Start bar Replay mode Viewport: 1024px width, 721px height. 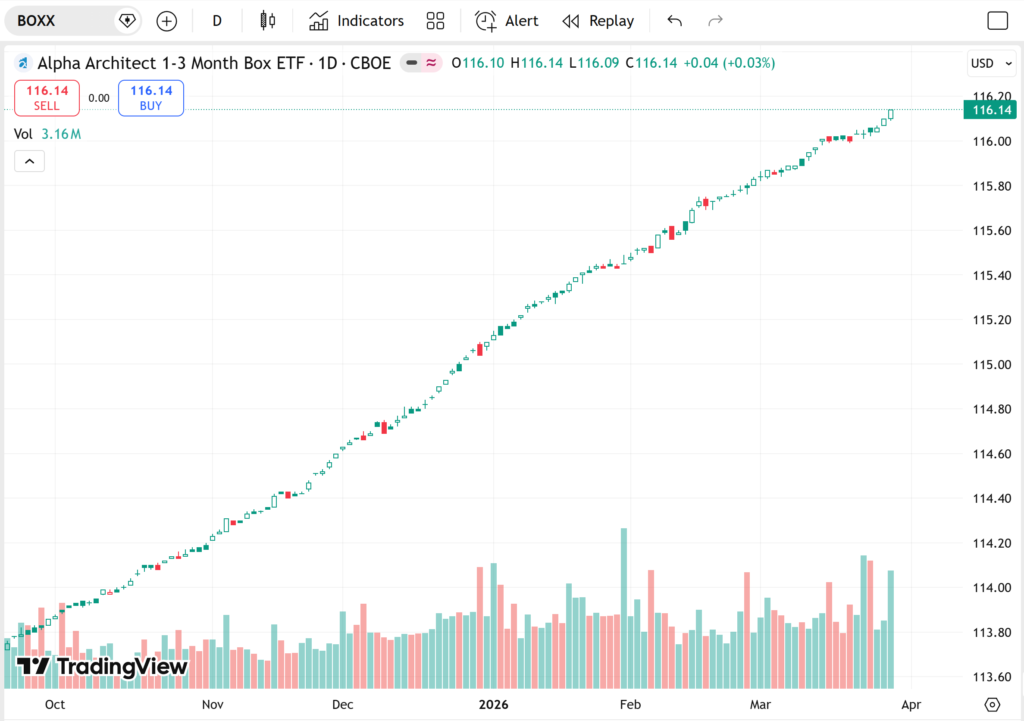click(x=598, y=21)
